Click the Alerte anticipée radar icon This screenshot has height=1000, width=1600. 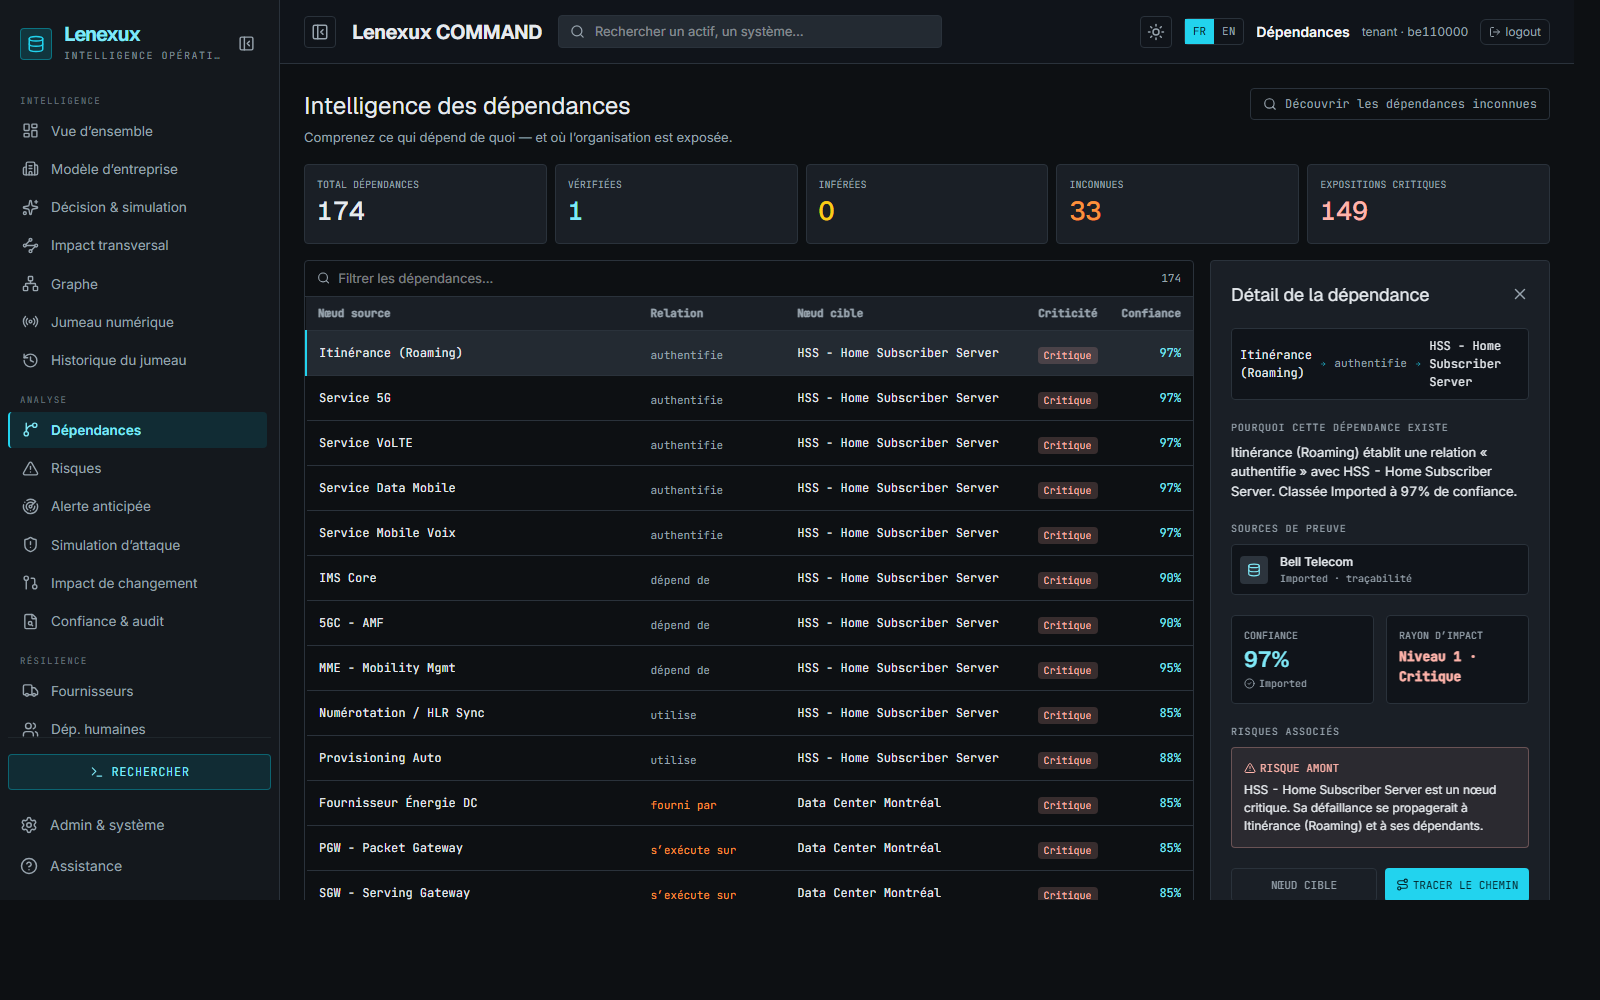pyautogui.click(x=31, y=506)
